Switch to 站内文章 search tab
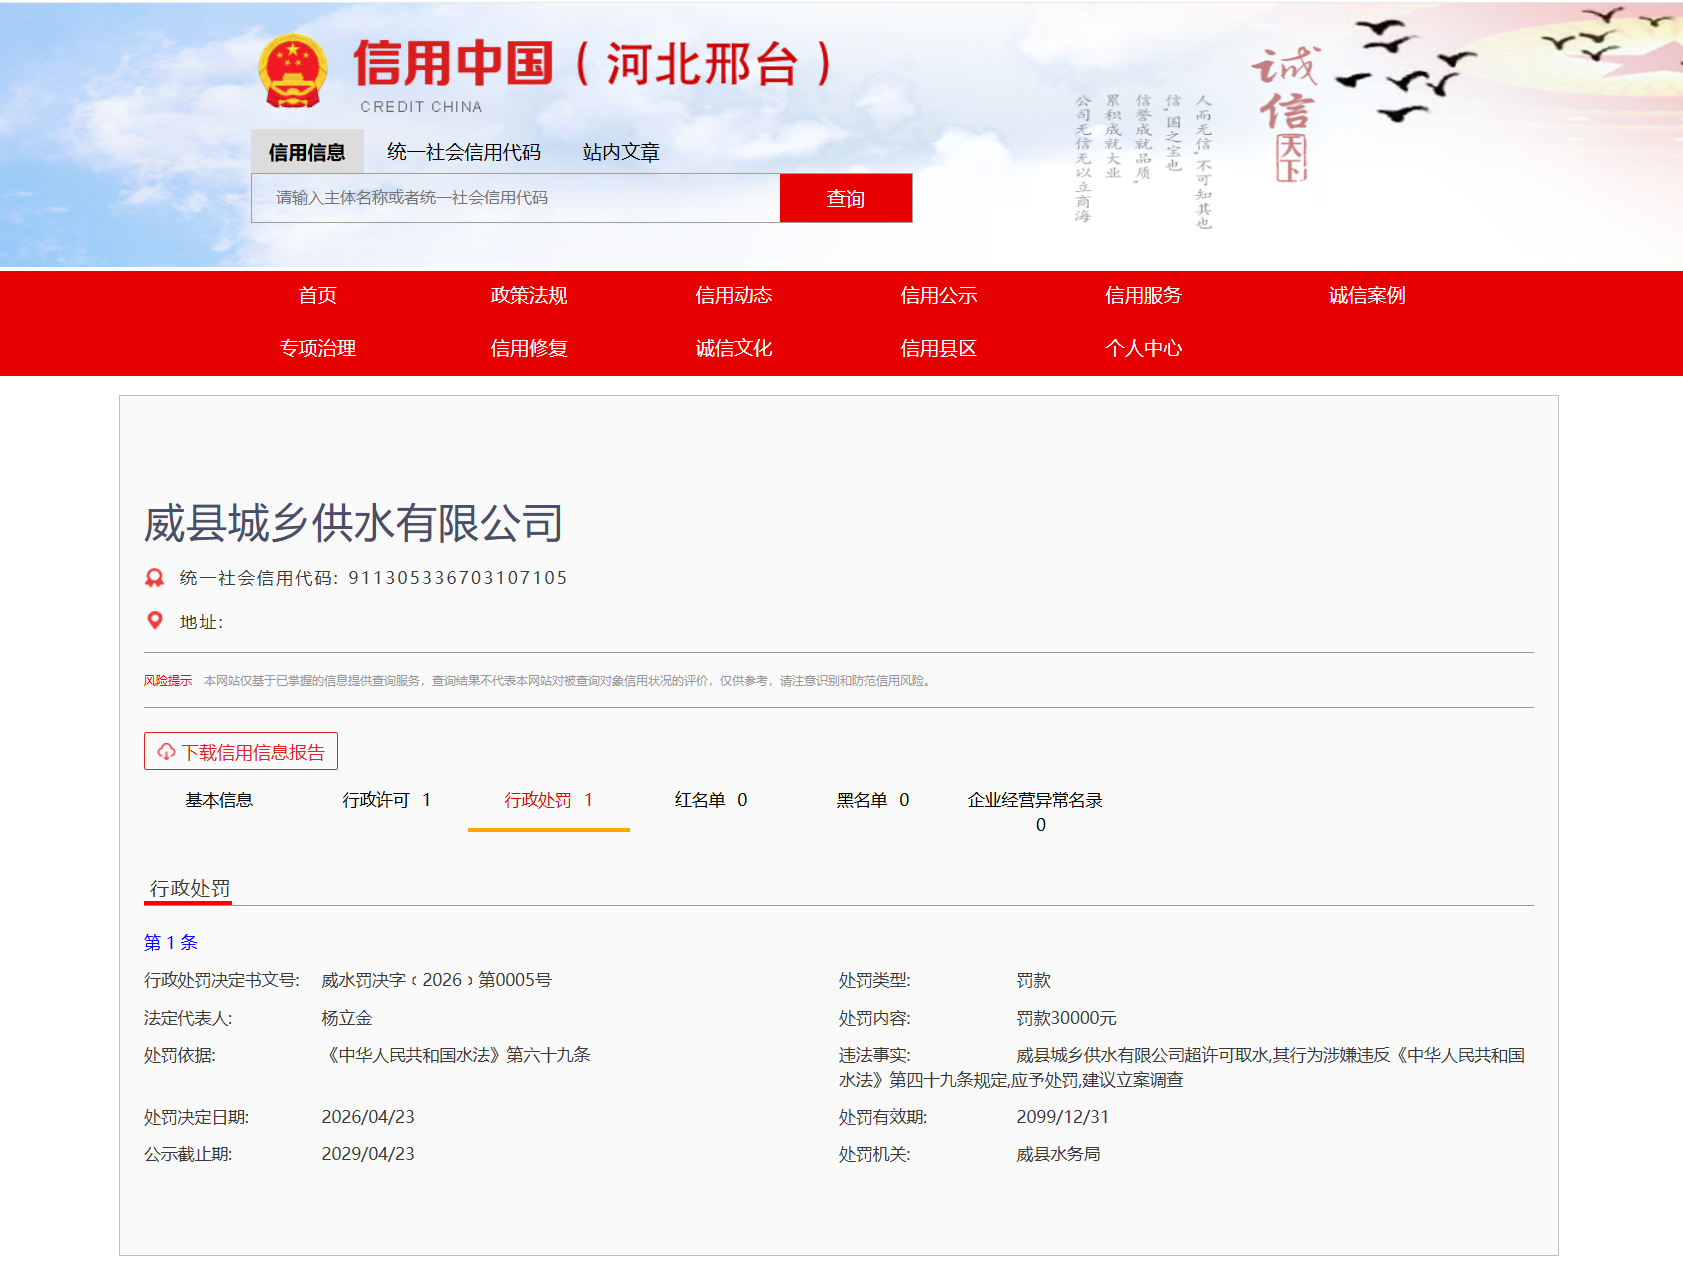This screenshot has height=1285, width=1683. point(620,152)
